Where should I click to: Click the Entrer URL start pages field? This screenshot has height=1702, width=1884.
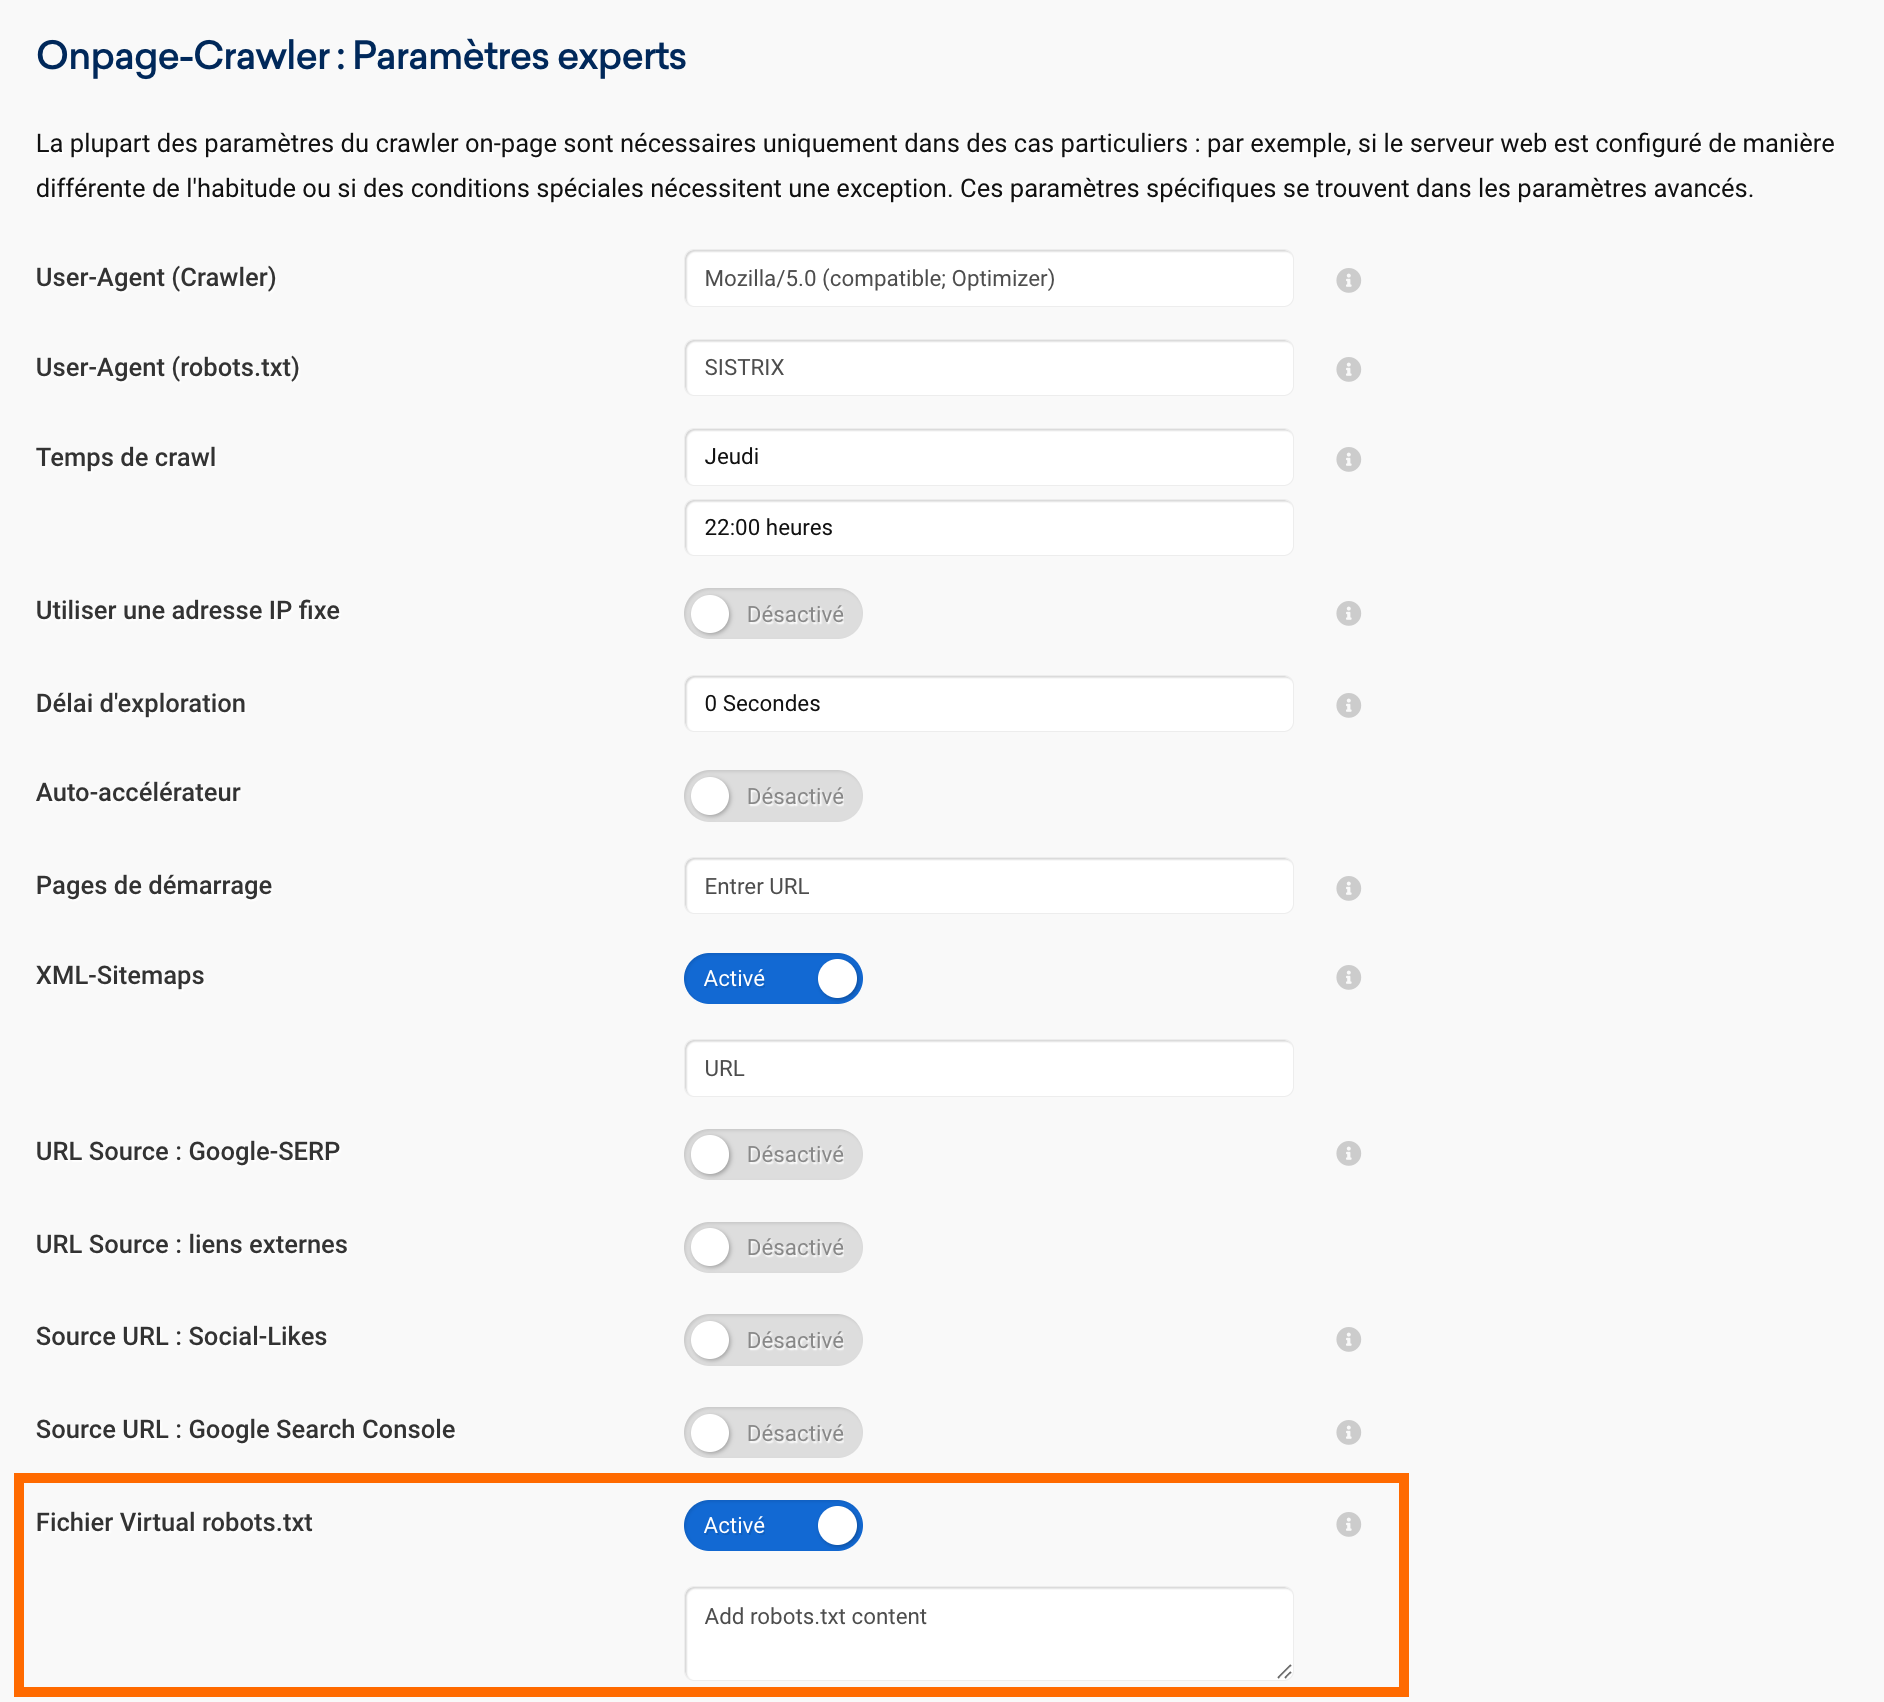[988, 886]
